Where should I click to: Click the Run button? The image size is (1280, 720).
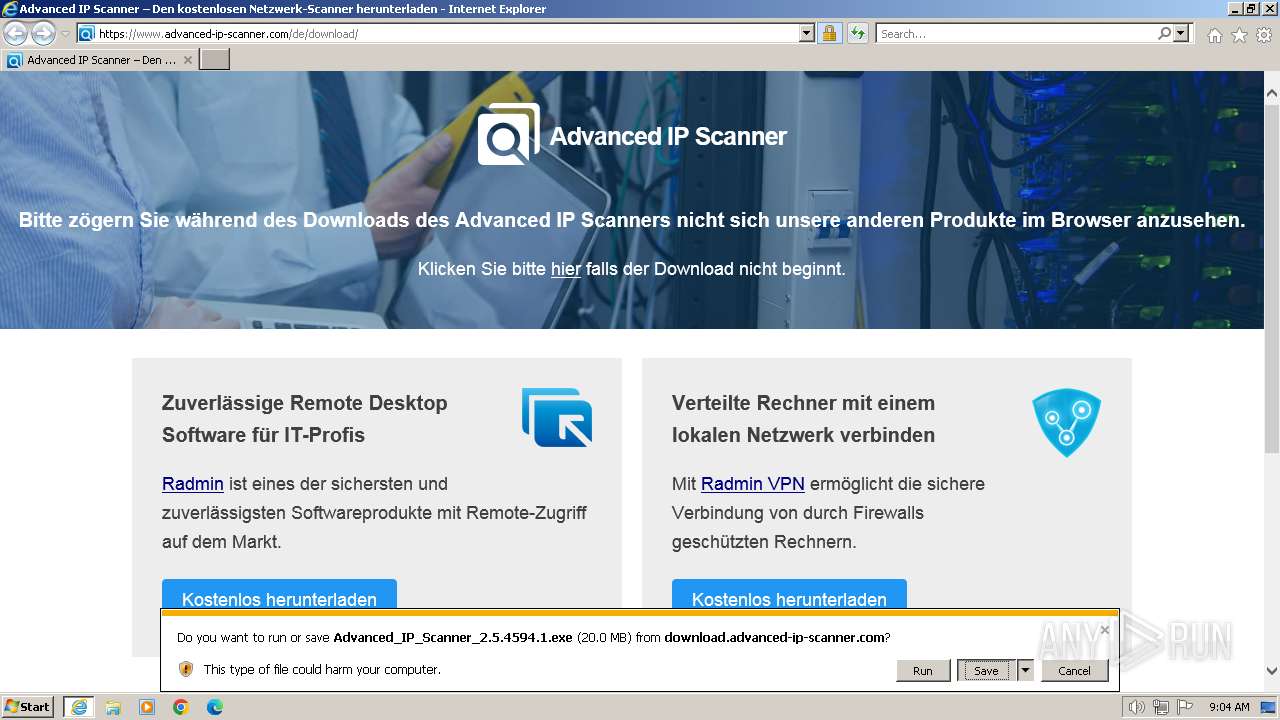[x=923, y=670]
